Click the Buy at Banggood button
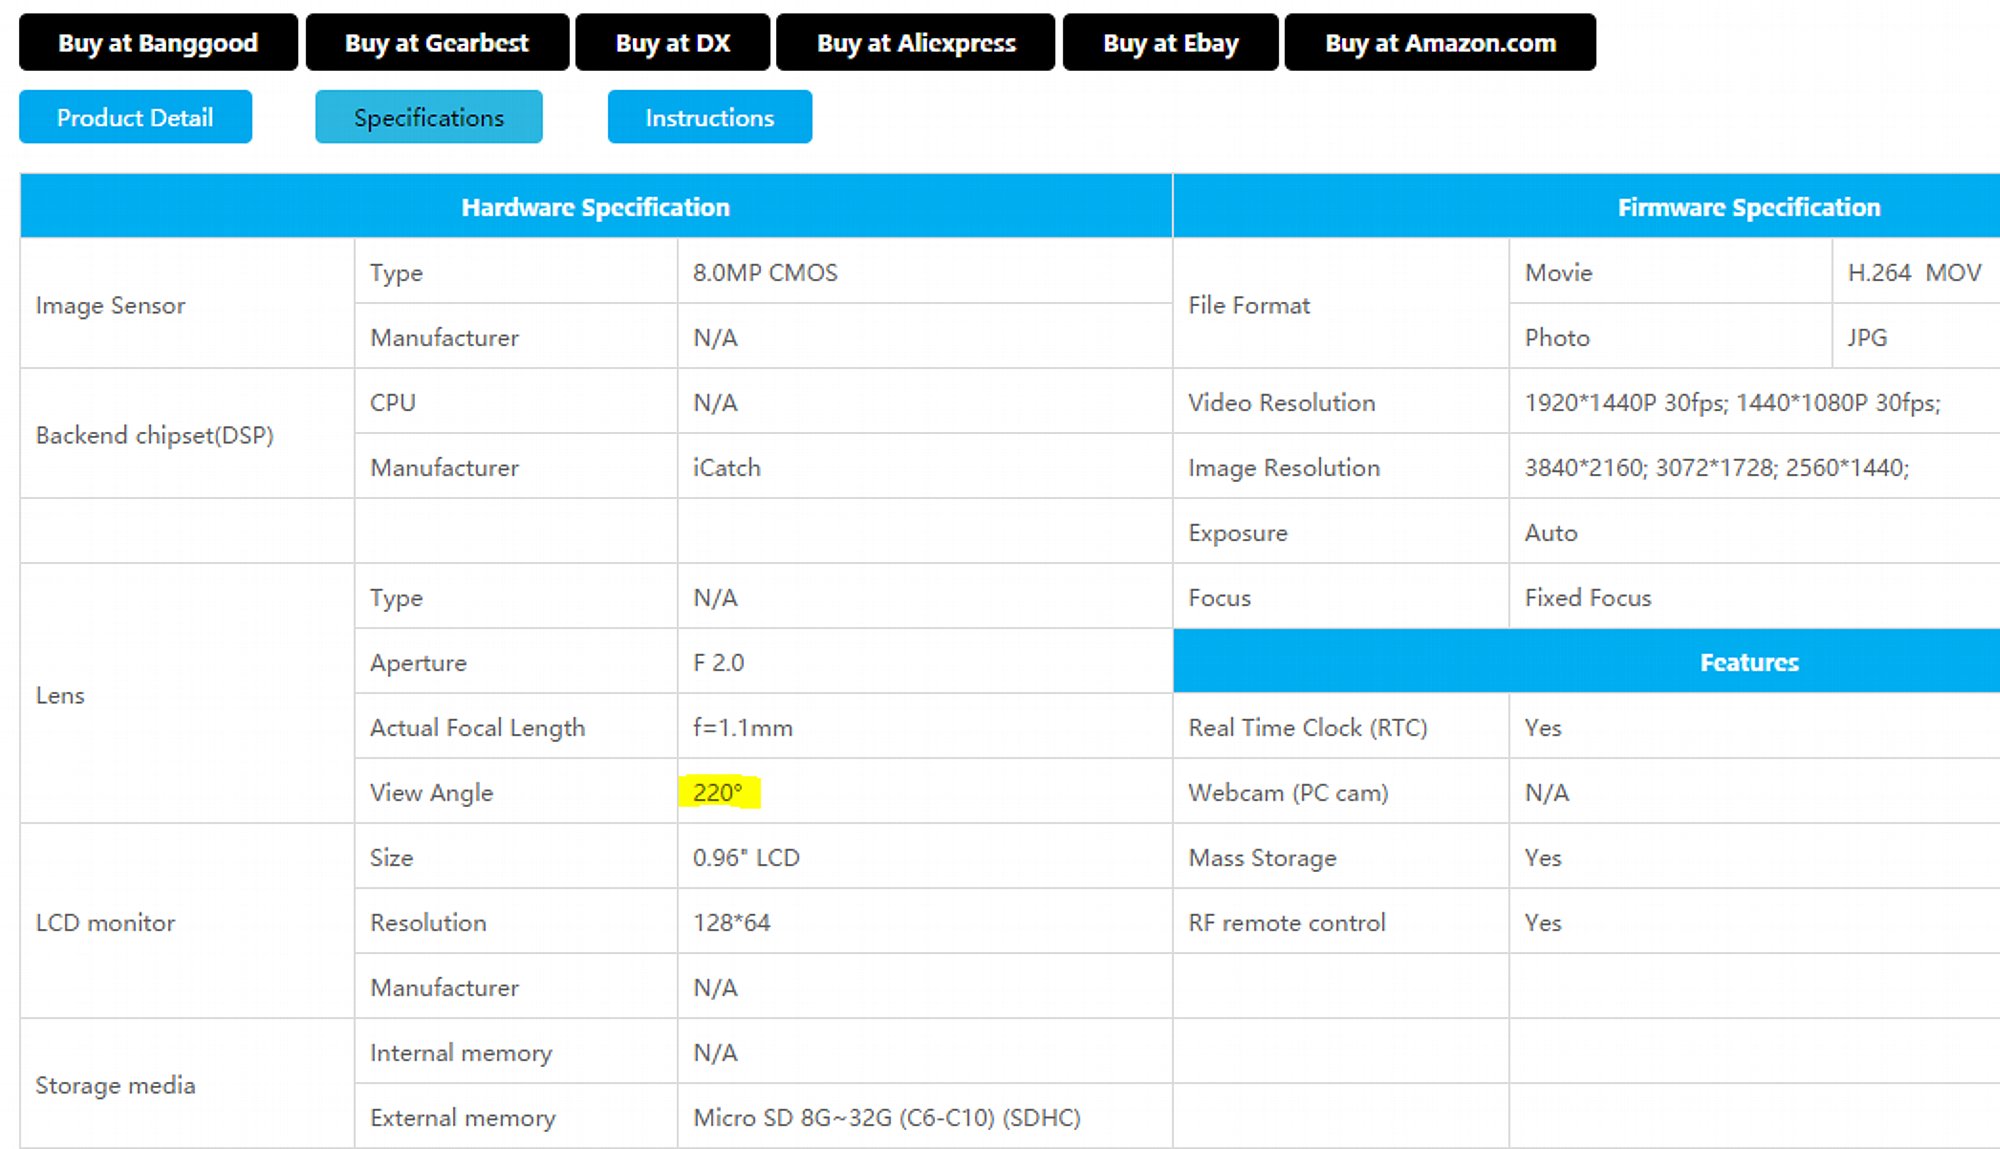 [158, 43]
